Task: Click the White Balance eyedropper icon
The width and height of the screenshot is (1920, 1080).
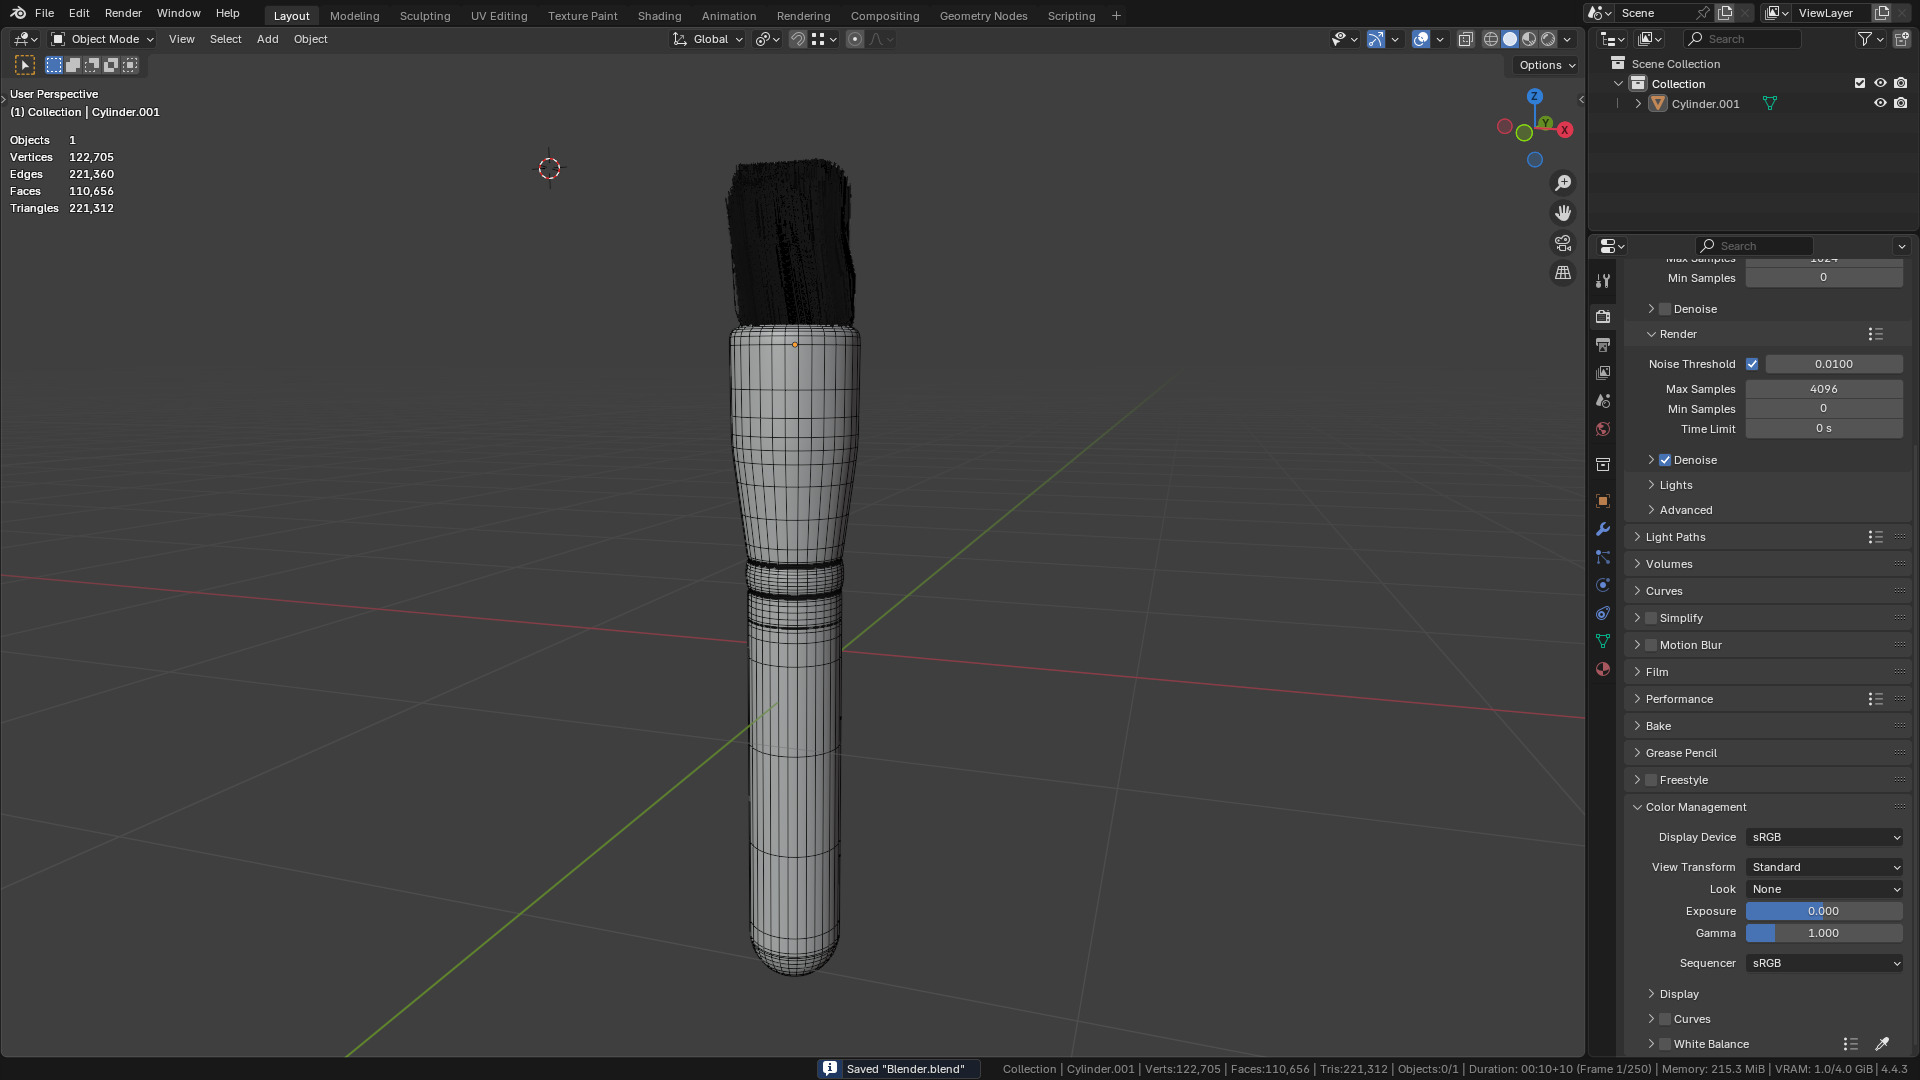Action: tap(1882, 1044)
